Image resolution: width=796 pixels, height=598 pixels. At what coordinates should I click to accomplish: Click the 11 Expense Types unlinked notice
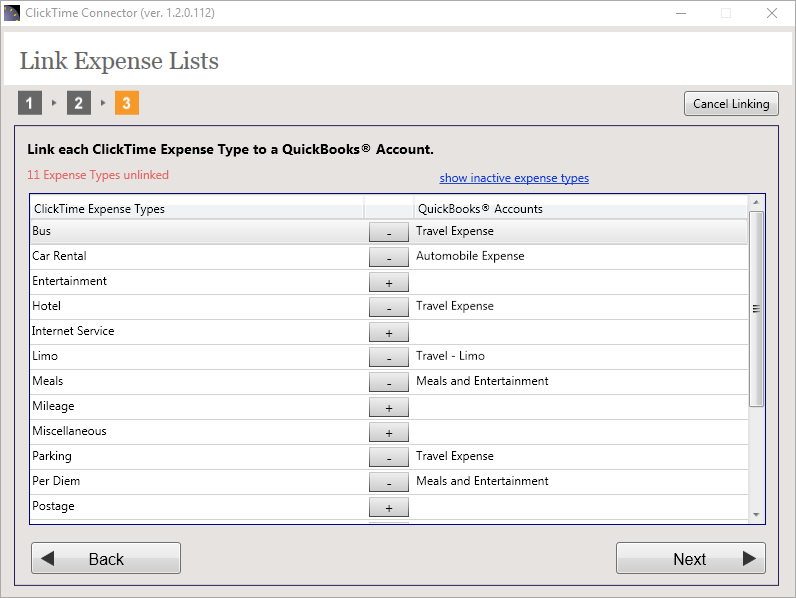tap(98, 175)
